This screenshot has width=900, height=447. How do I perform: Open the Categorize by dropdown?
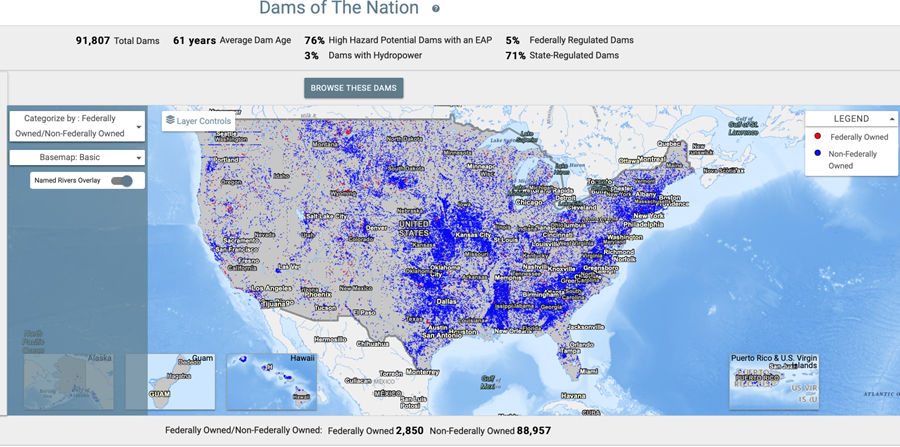click(77, 126)
